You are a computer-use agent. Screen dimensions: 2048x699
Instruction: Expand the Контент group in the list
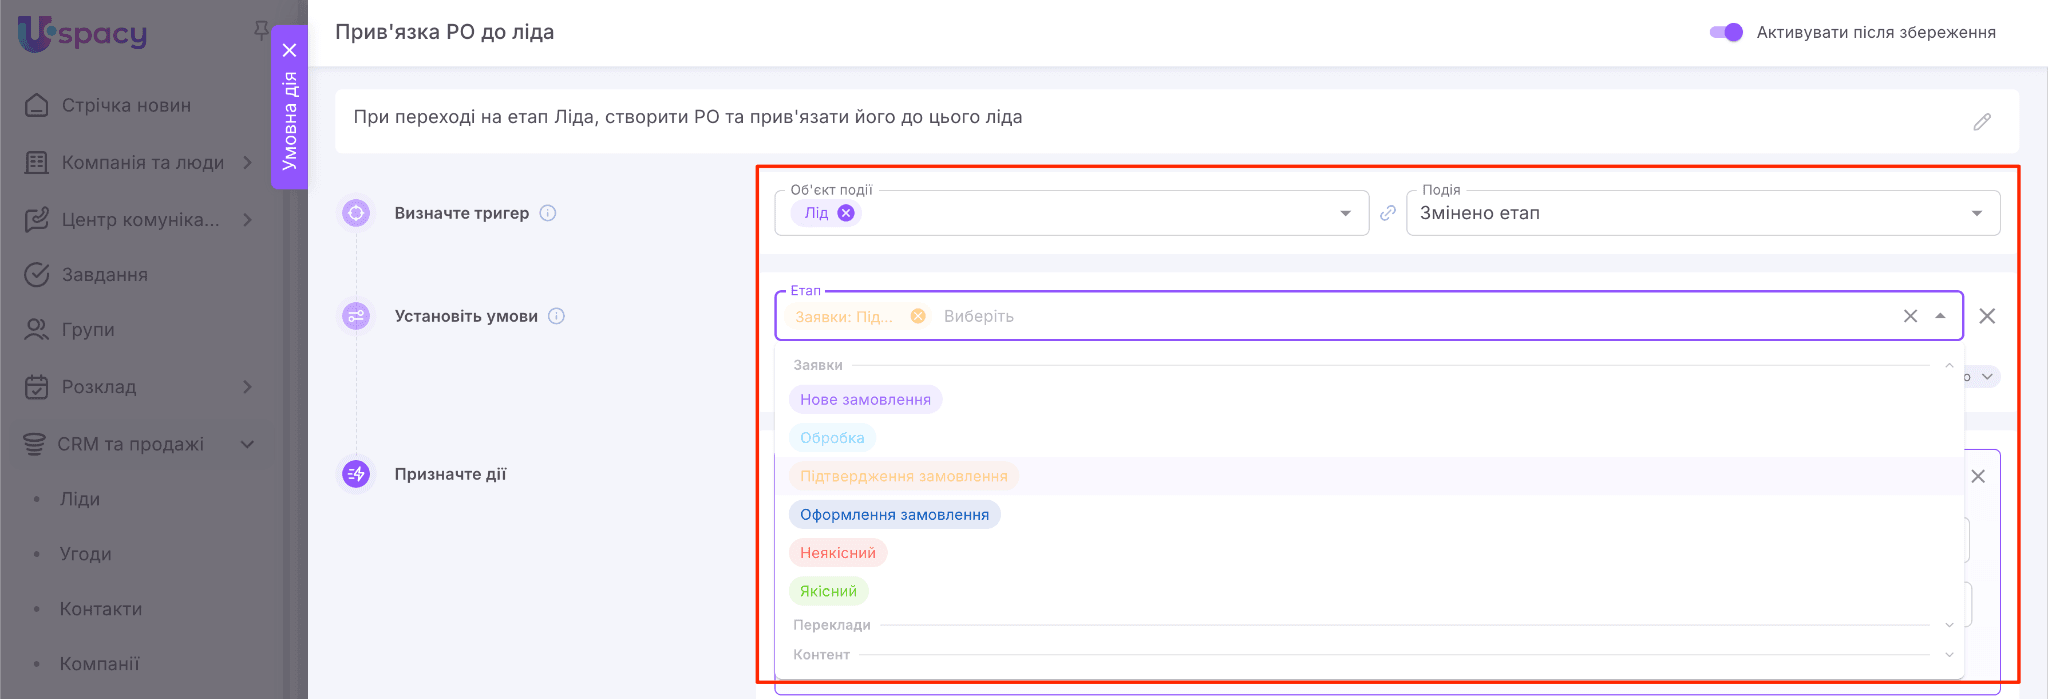pyautogui.click(x=1948, y=655)
